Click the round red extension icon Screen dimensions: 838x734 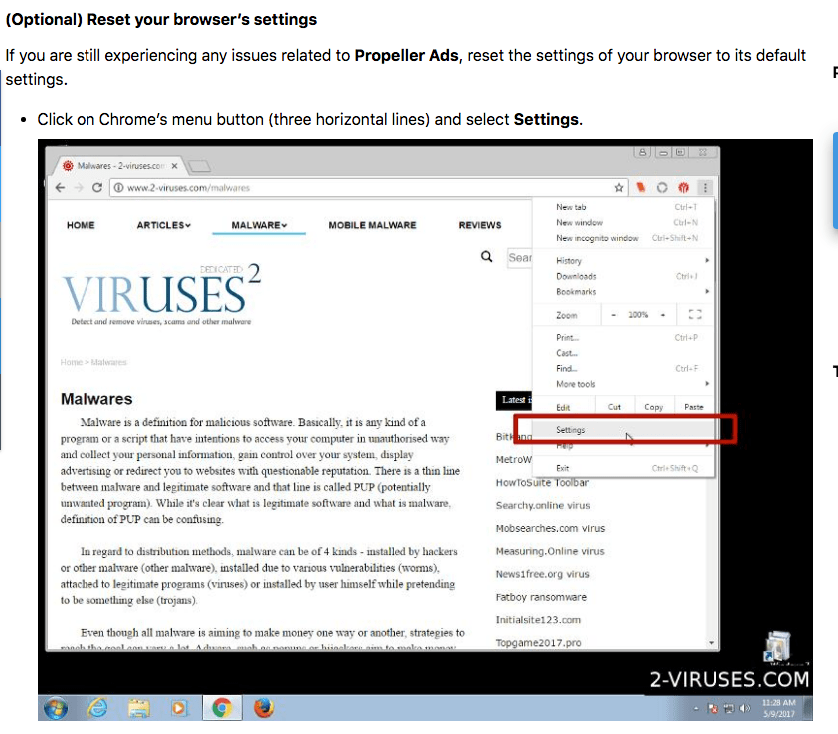coord(684,188)
